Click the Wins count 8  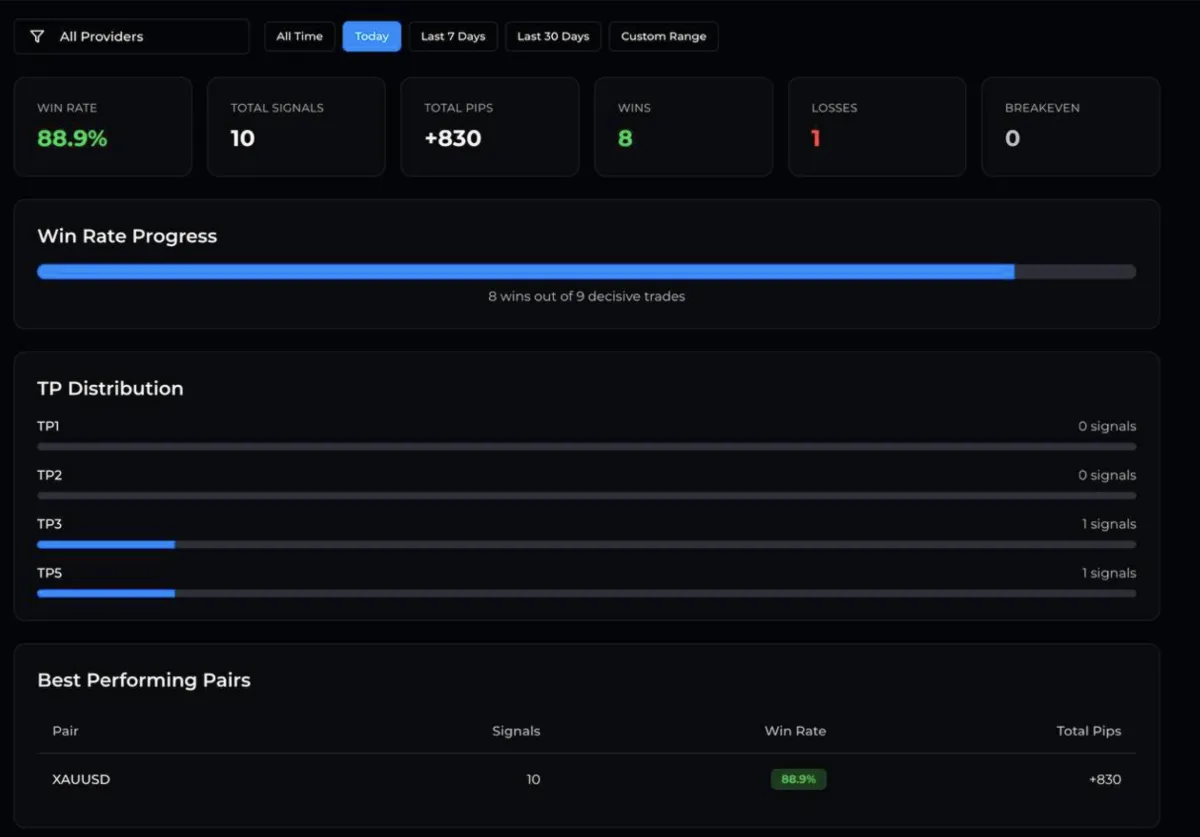click(x=625, y=139)
